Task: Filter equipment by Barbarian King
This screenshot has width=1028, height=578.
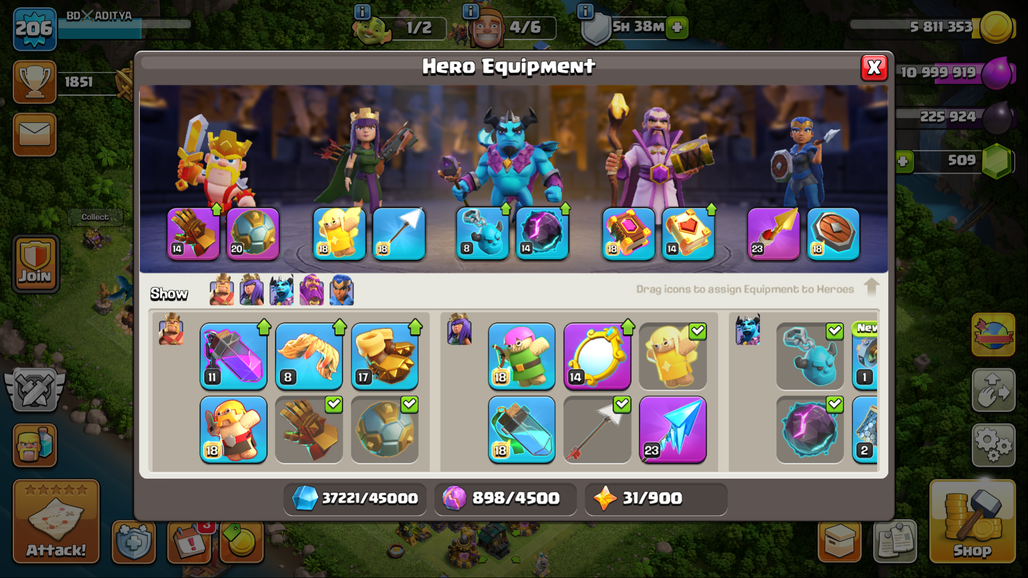Action: tap(222, 290)
